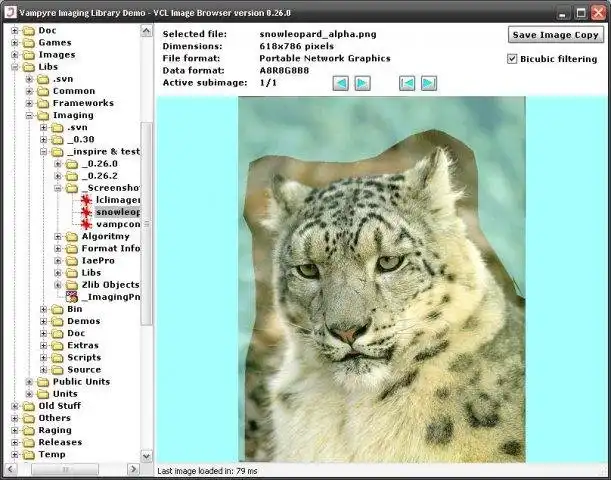Expand the Common folder node
This screenshot has width=611, height=480.
tap(29, 91)
